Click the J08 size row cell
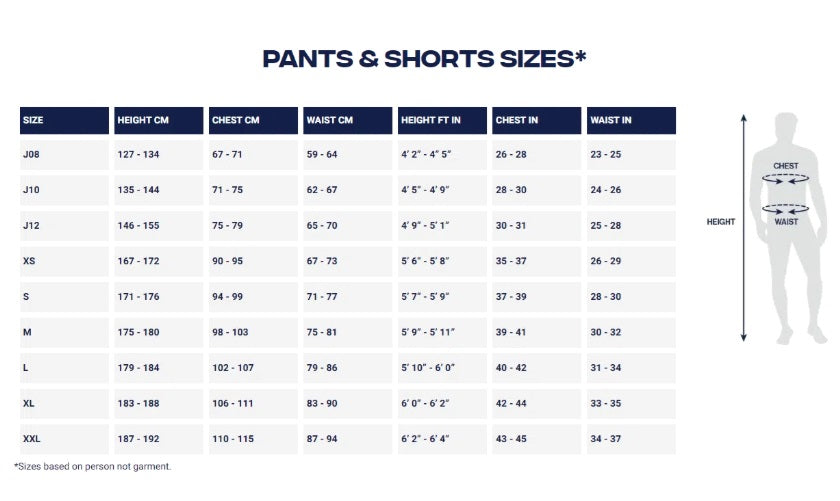This screenshot has width=840, height=501. tap(64, 155)
